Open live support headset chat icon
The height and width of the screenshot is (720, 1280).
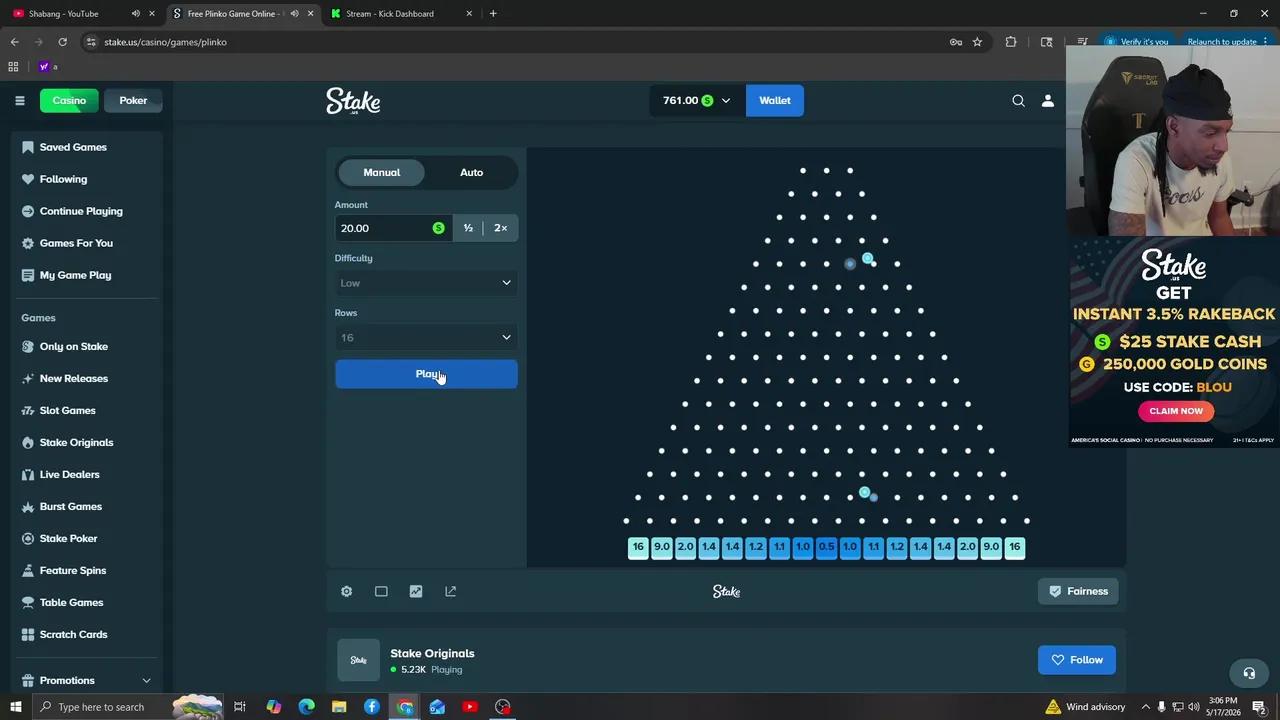1248,673
